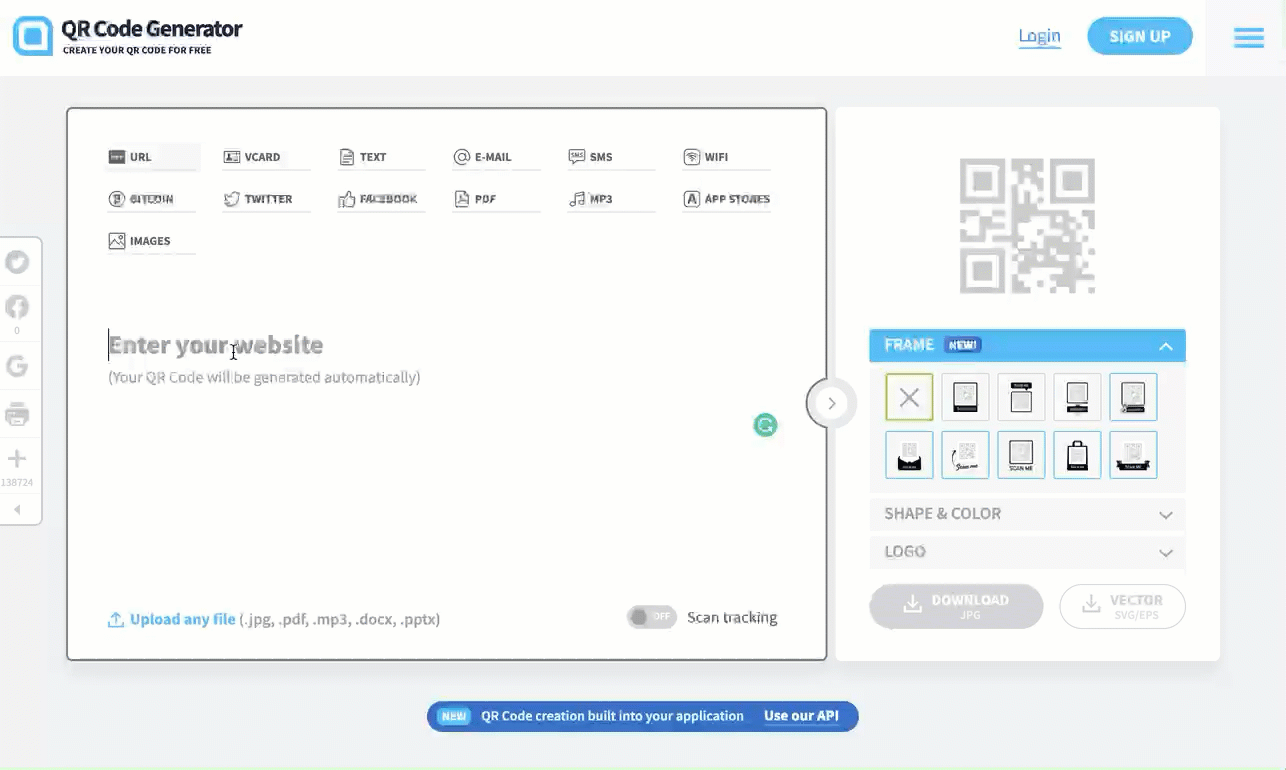Click the Use our API link

tap(801, 716)
